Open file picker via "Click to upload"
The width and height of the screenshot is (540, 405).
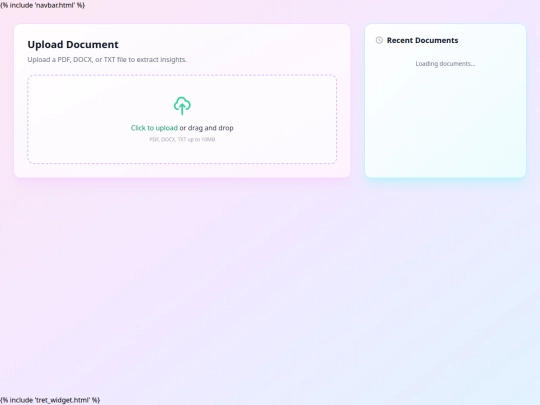(x=154, y=128)
